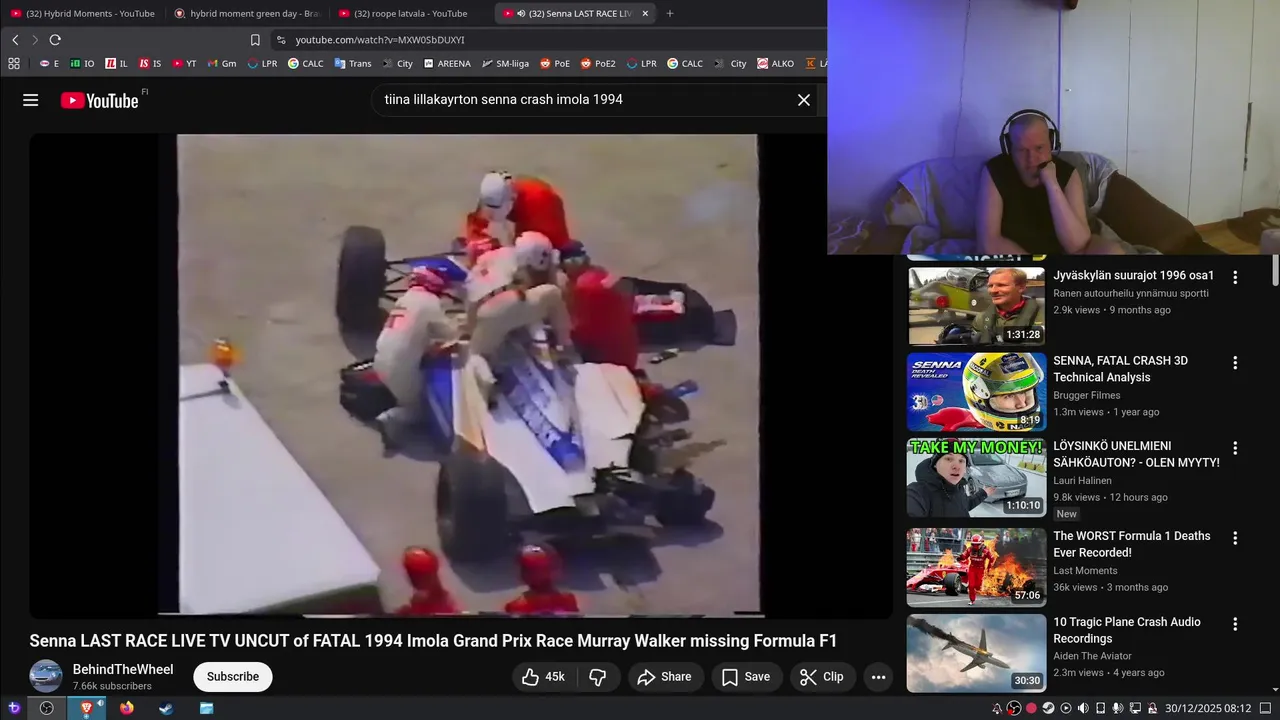Open the system clock 30/12/2025 08:12
This screenshot has width=1280, height=720.
point(1208,708)
